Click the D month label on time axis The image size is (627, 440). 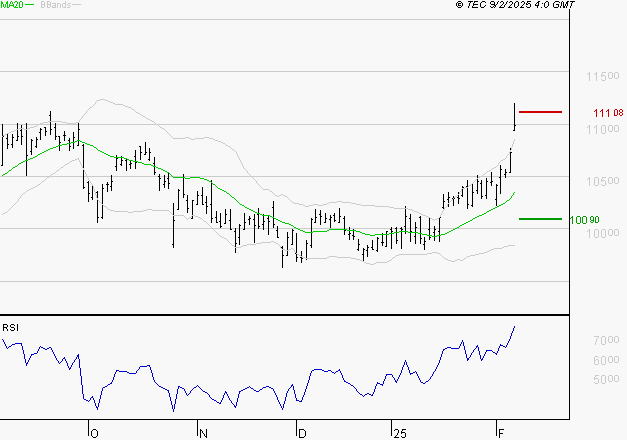coord(302,433)
